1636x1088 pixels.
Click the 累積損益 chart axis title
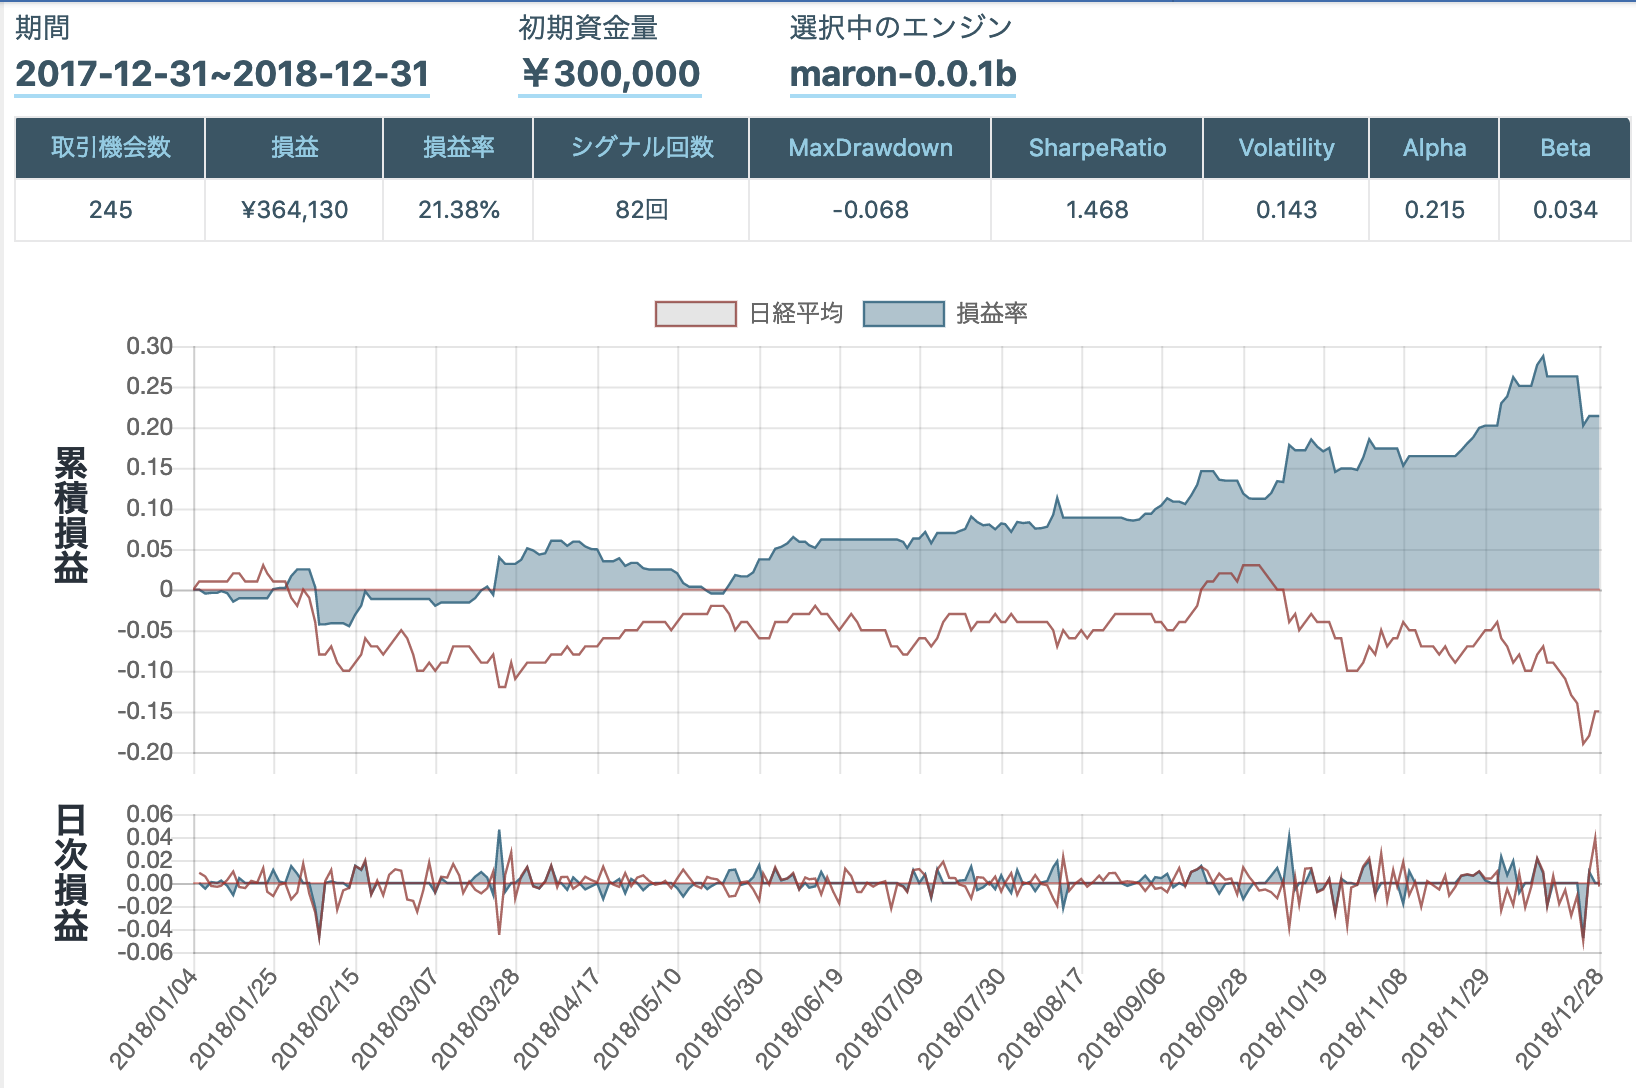71,515
